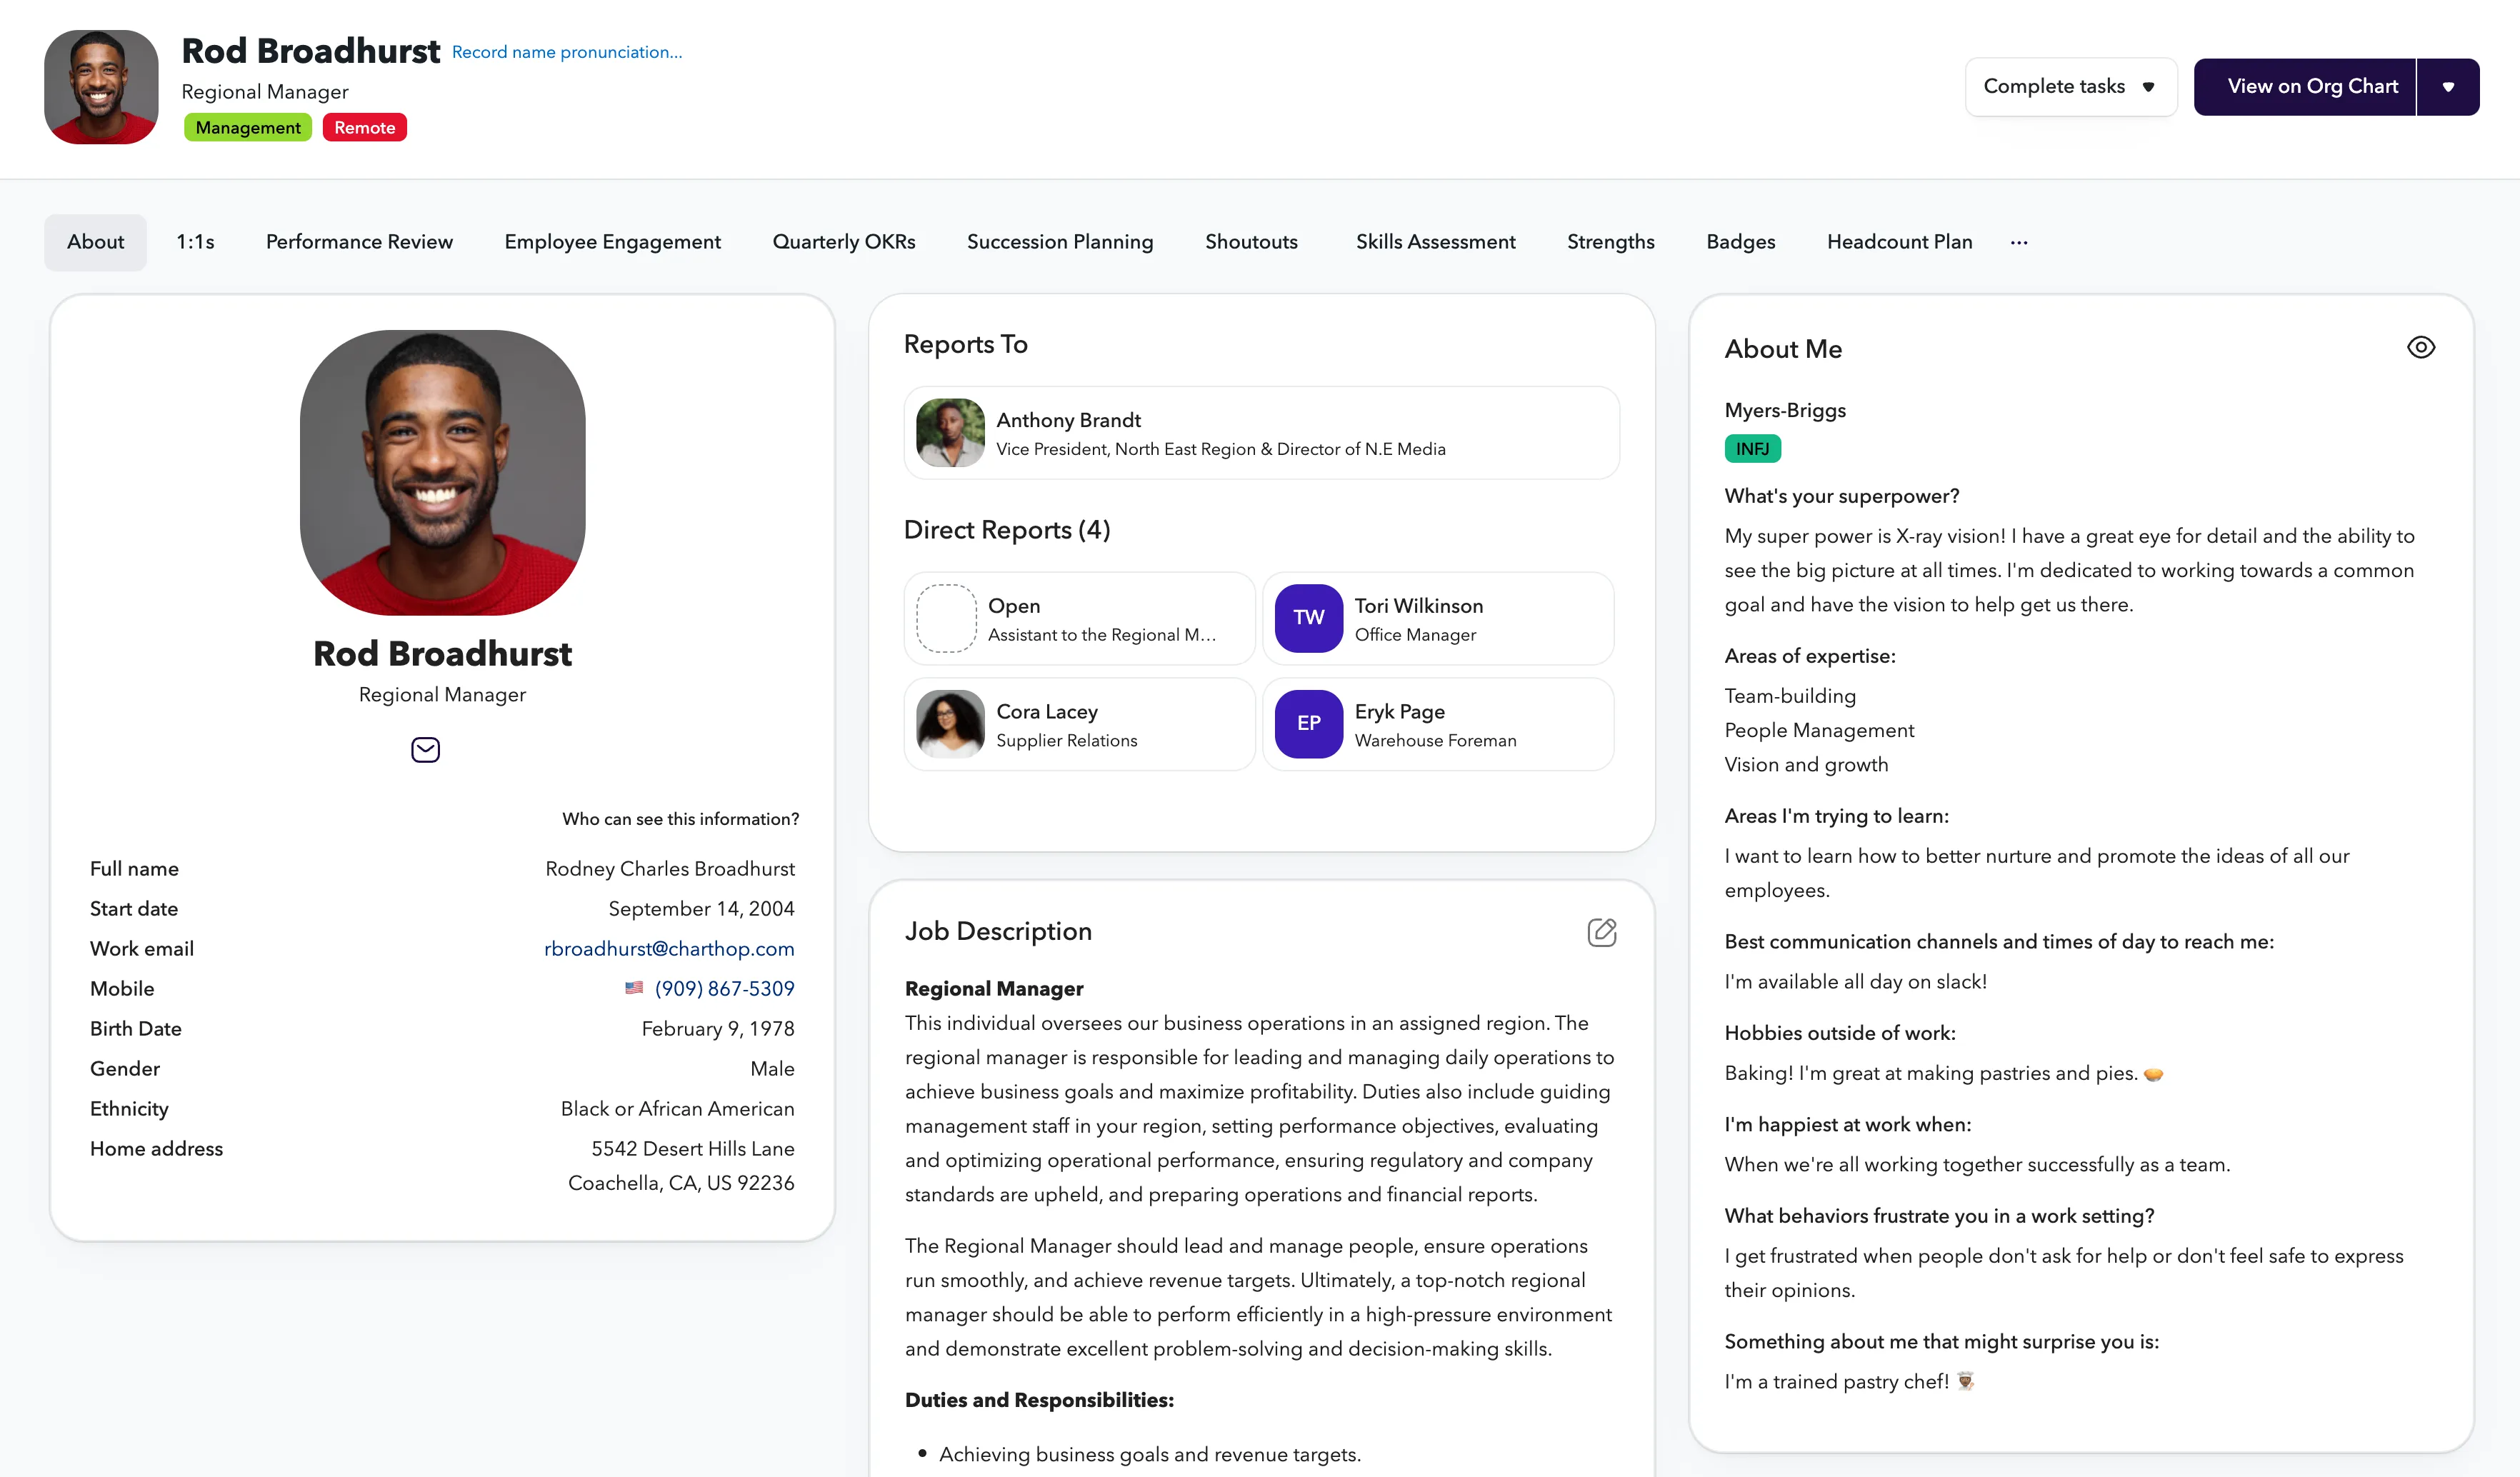The height and width of the screenshot is (1477, 2520).
Task: Open the Open Assistant to the Regional Manager card
Action: [x=1079, y=618]
